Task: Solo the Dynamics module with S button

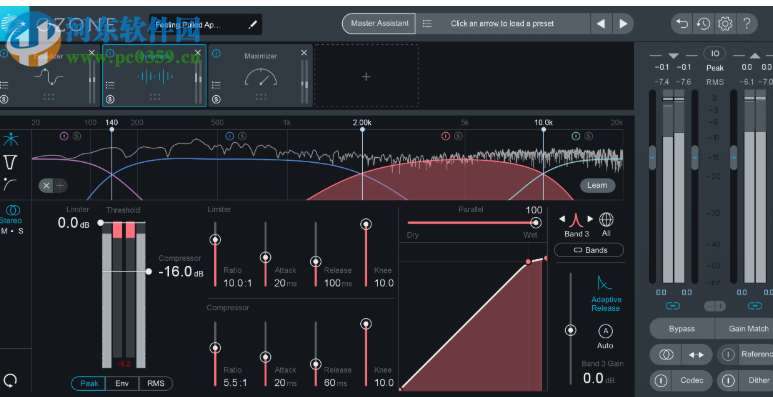Action: (x=110, y=99)
